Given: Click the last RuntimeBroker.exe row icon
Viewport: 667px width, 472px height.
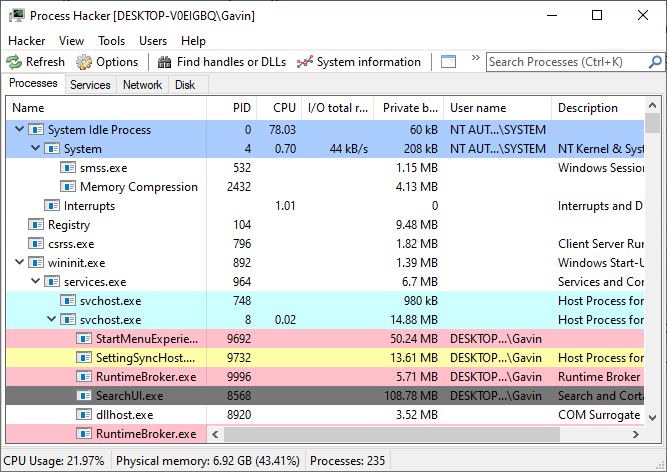Looking at the screenshot, I should tap(84, 434).
